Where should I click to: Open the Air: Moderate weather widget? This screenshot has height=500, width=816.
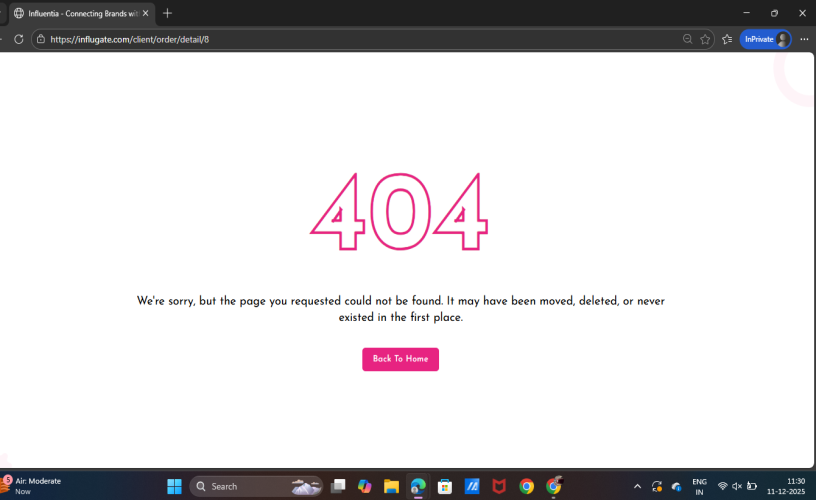35,486
